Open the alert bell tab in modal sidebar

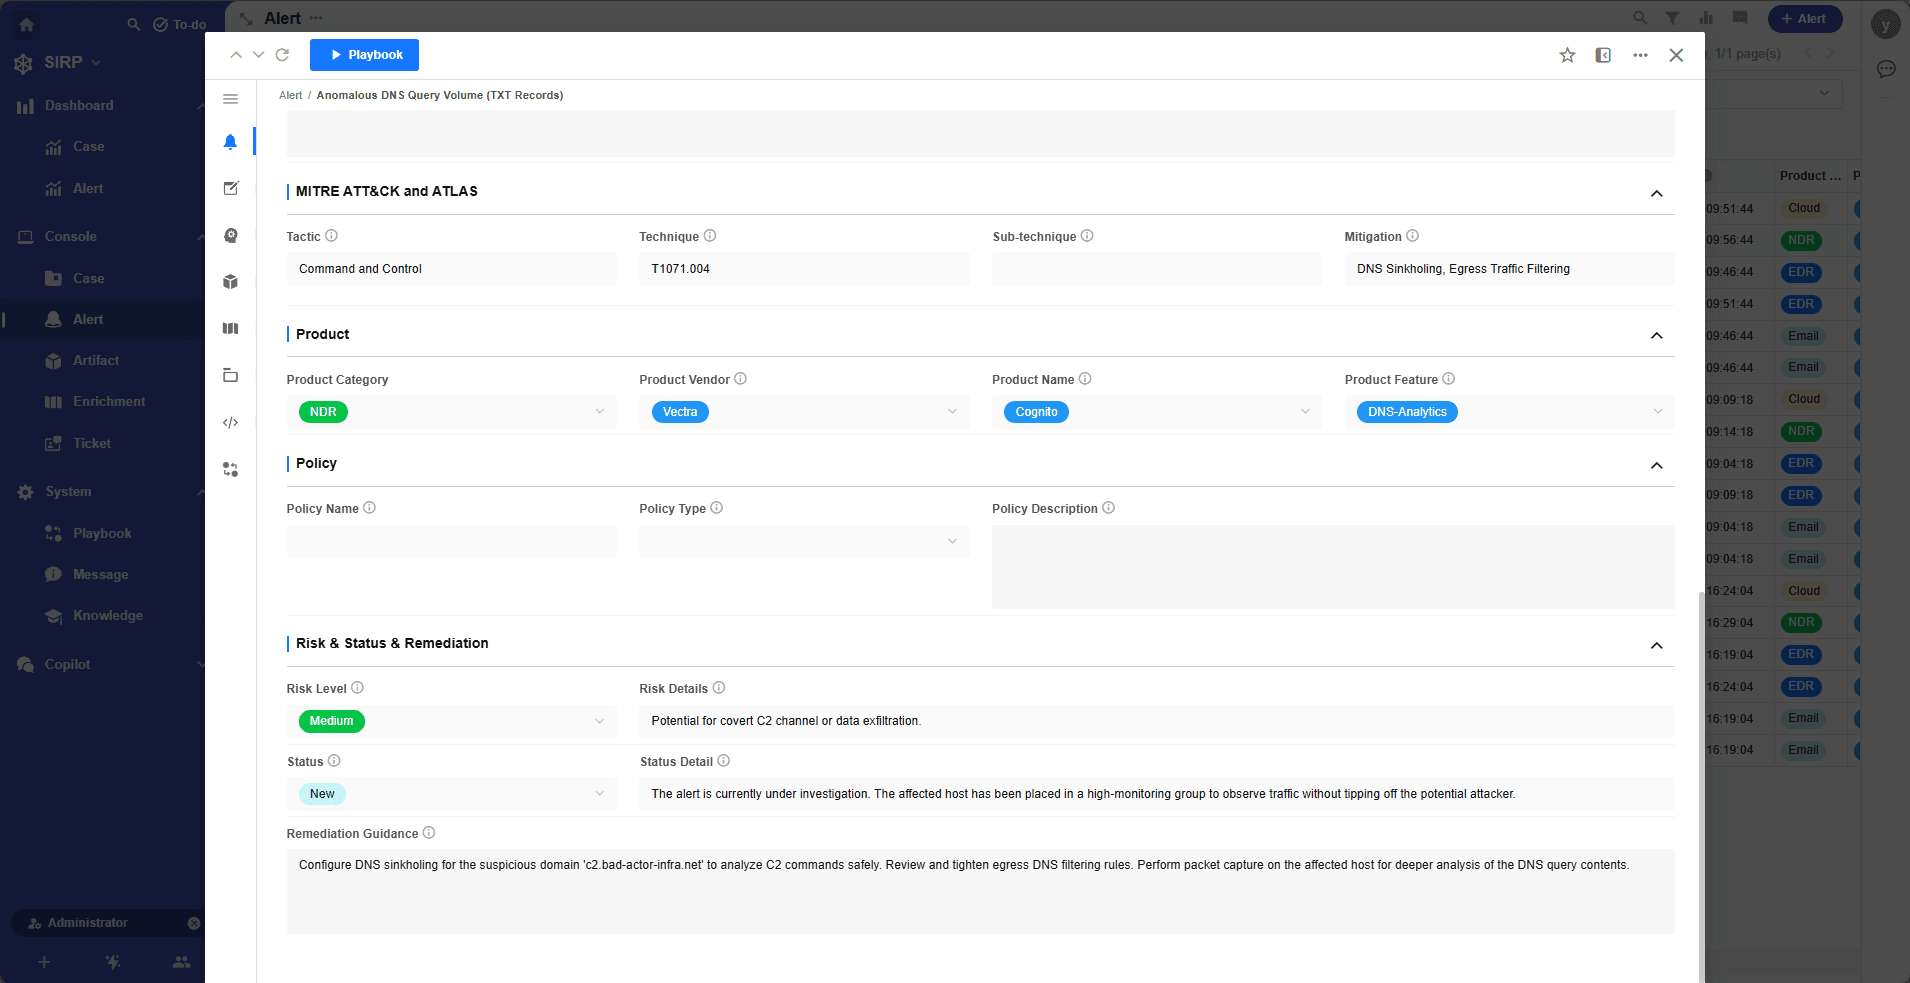tap(230, 142)
